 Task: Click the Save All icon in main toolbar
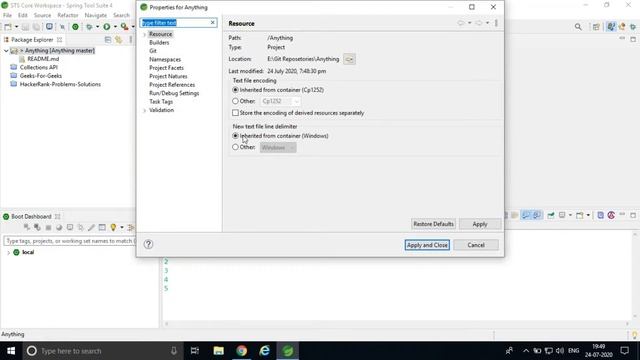click(x=36, y=27)
